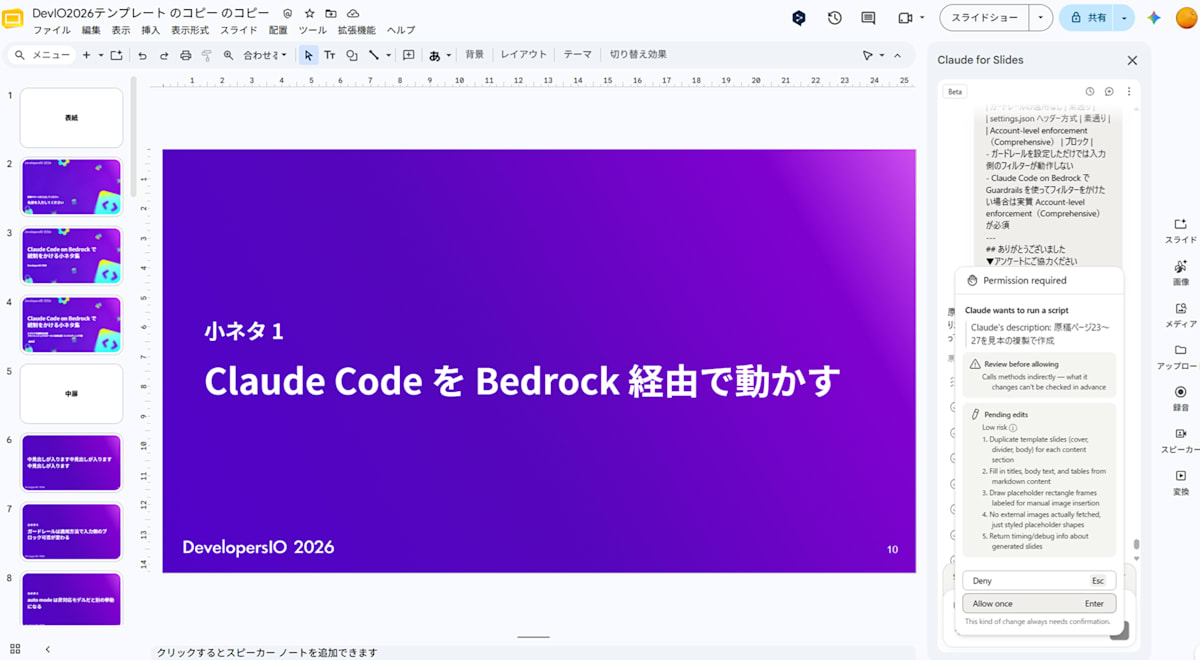
Task: Click the add comment toolbar icon
Action: pyautogui.click(x=408, y=55)
